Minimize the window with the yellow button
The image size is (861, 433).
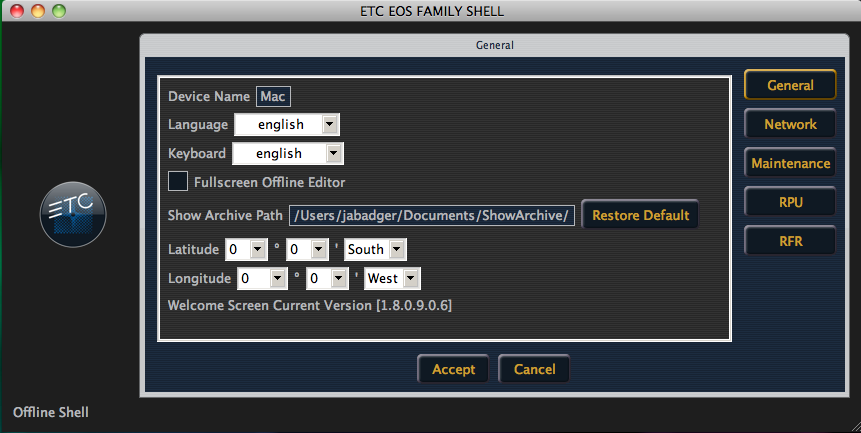(x=38, y=10)
